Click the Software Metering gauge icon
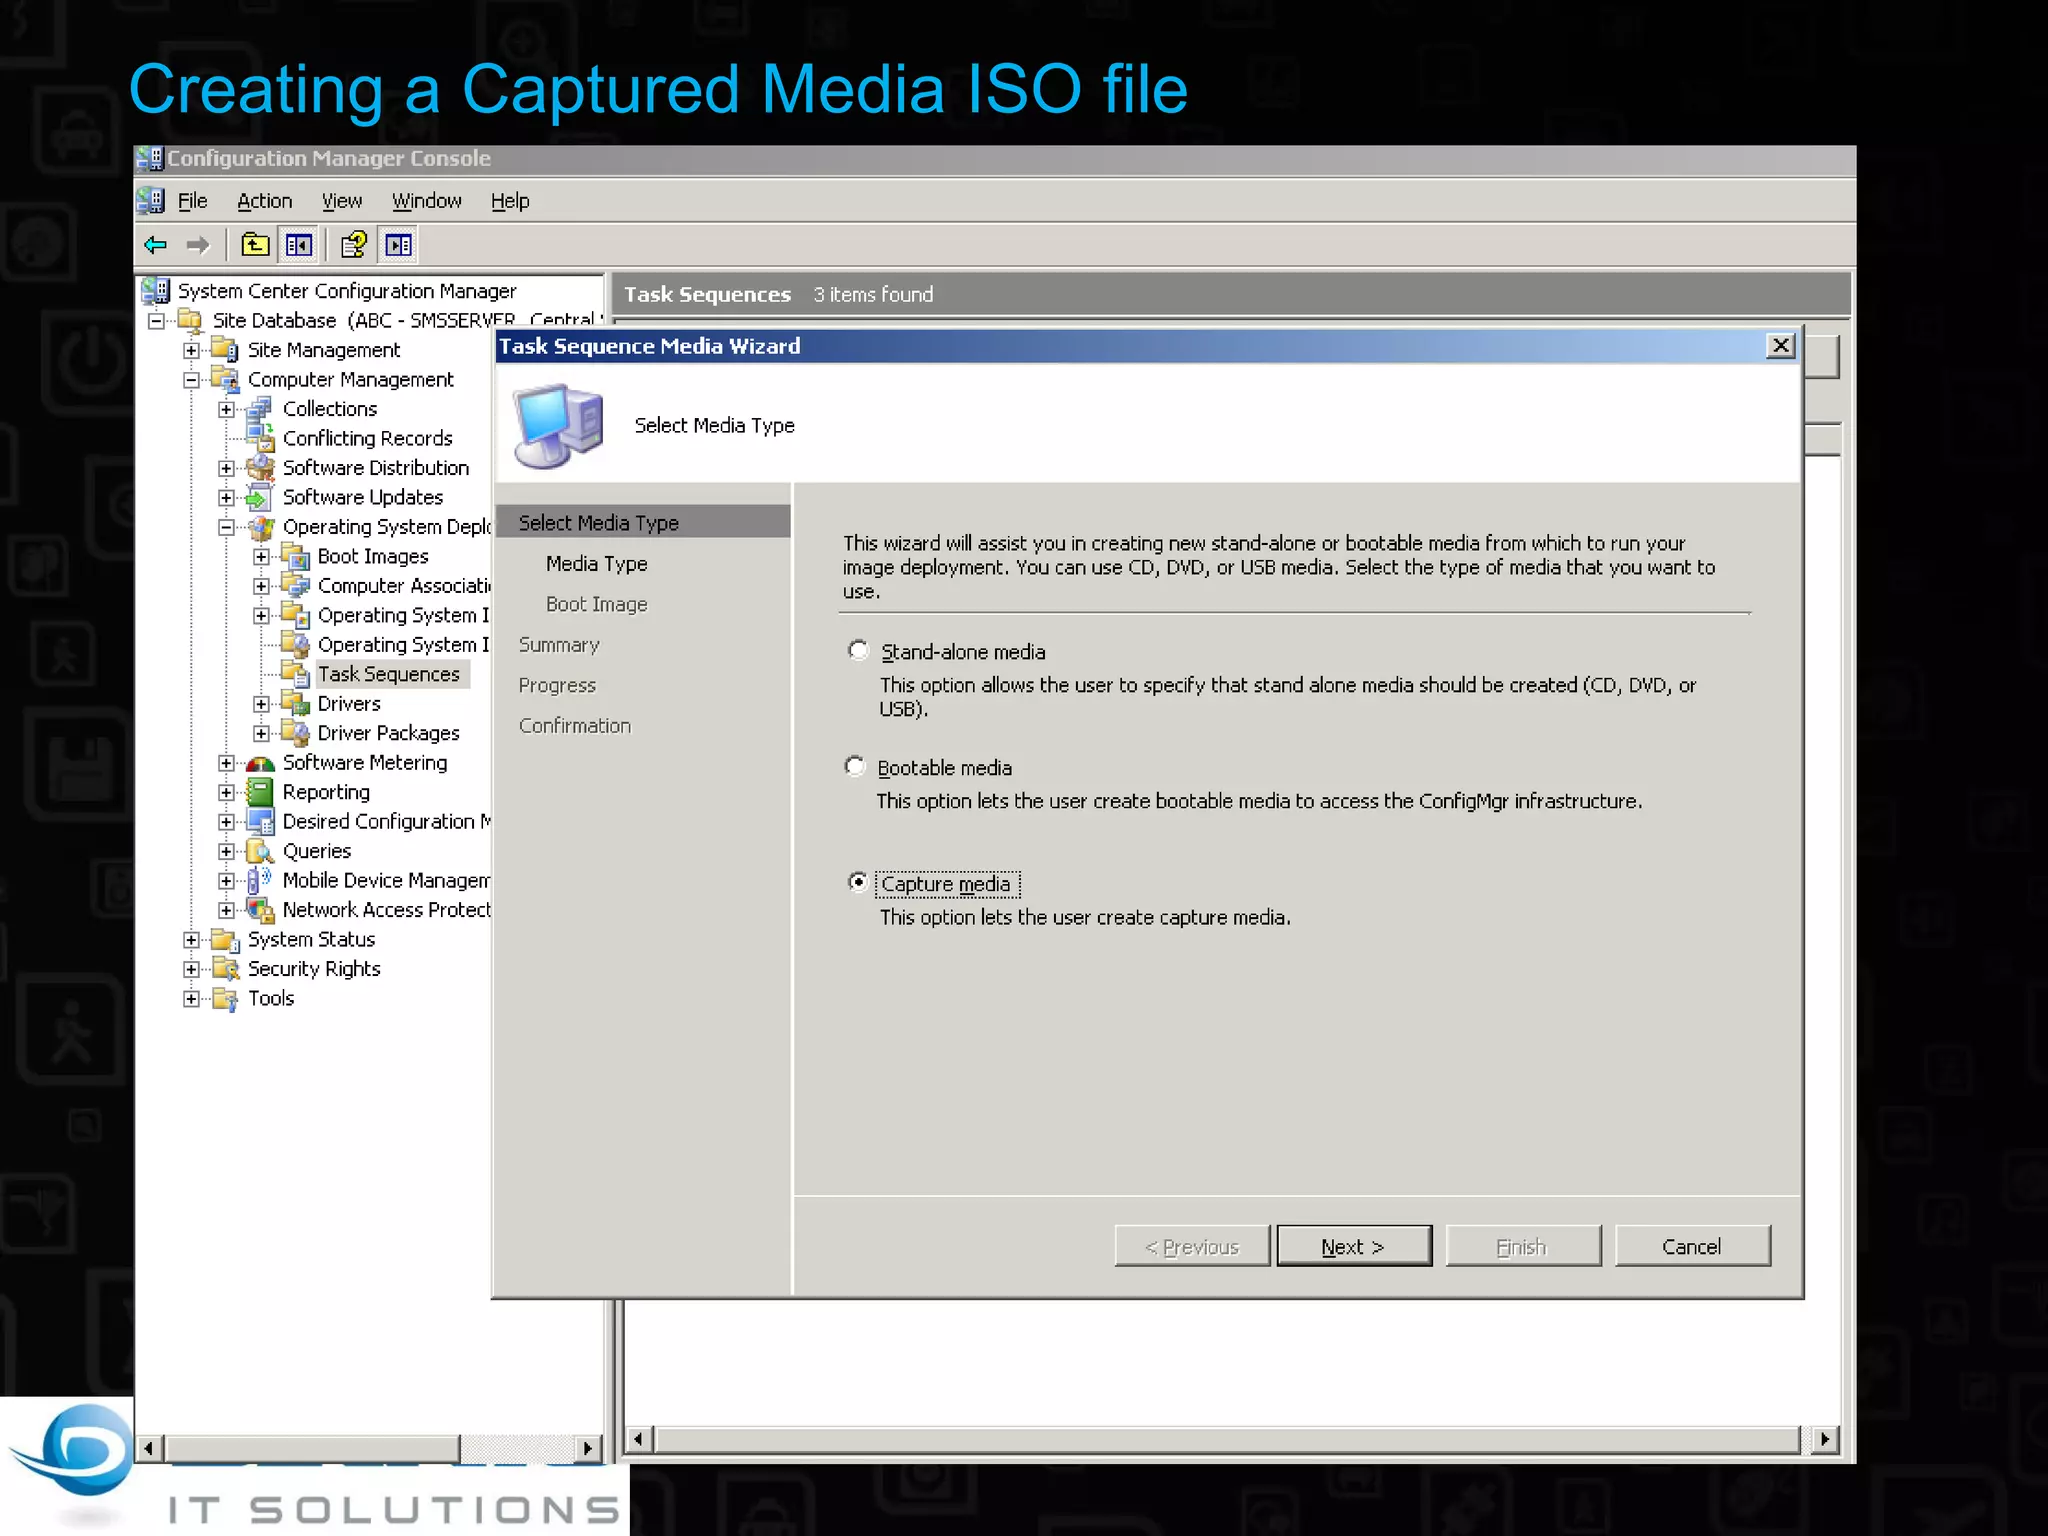 tap(260, 763)
